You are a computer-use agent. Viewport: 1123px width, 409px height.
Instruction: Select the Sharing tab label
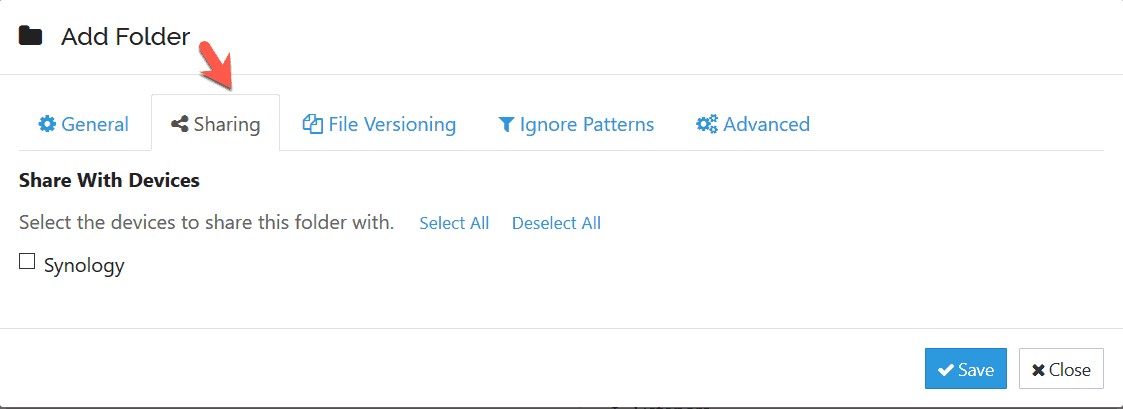coord(227,125)
